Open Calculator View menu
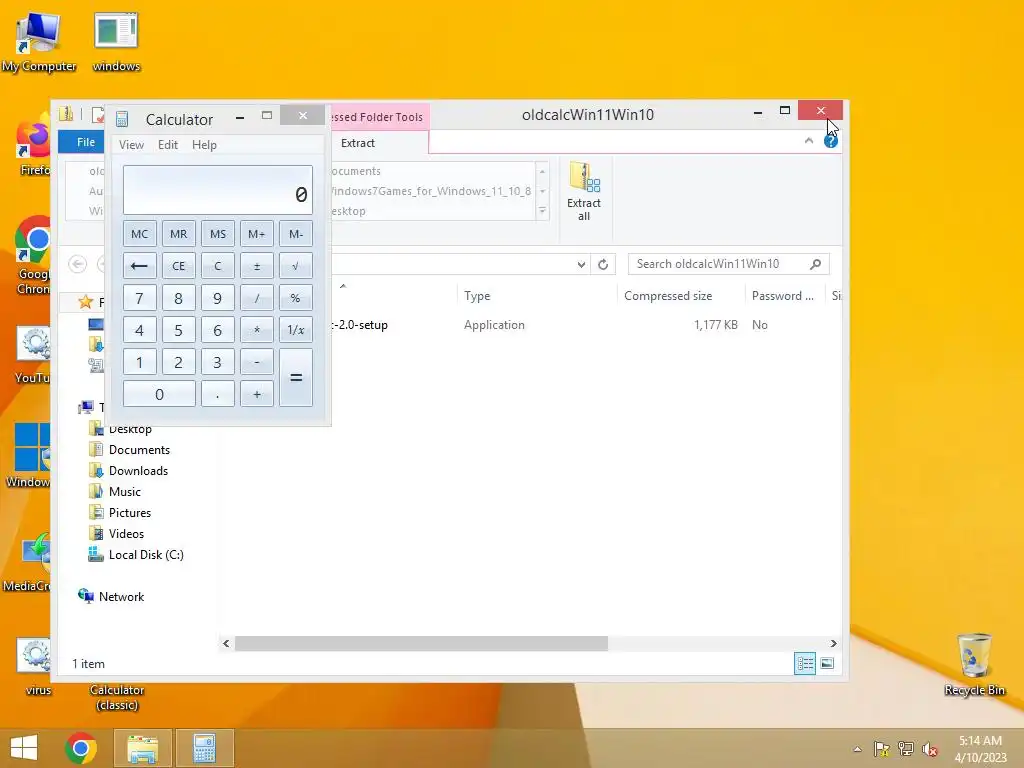Screen dimensions: 1024x768 click(131, 145)
